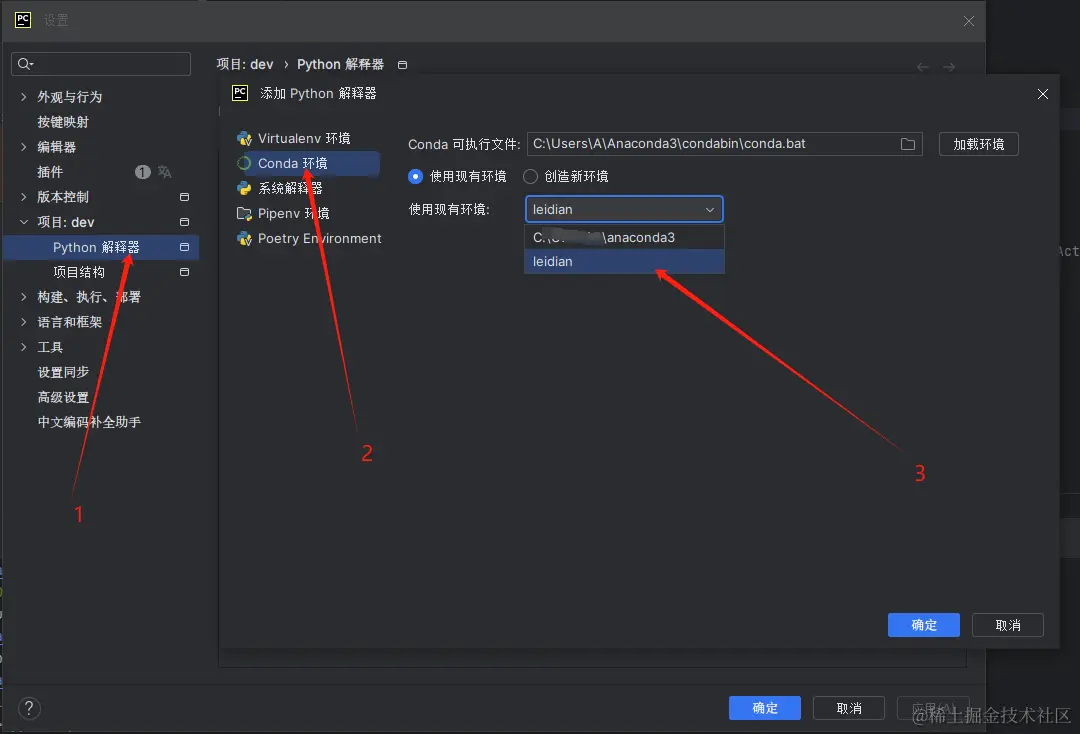Screen dimensions: 1080x734
Task: Open 中文编码补全助手 settings page
Action: coord(89,422)
